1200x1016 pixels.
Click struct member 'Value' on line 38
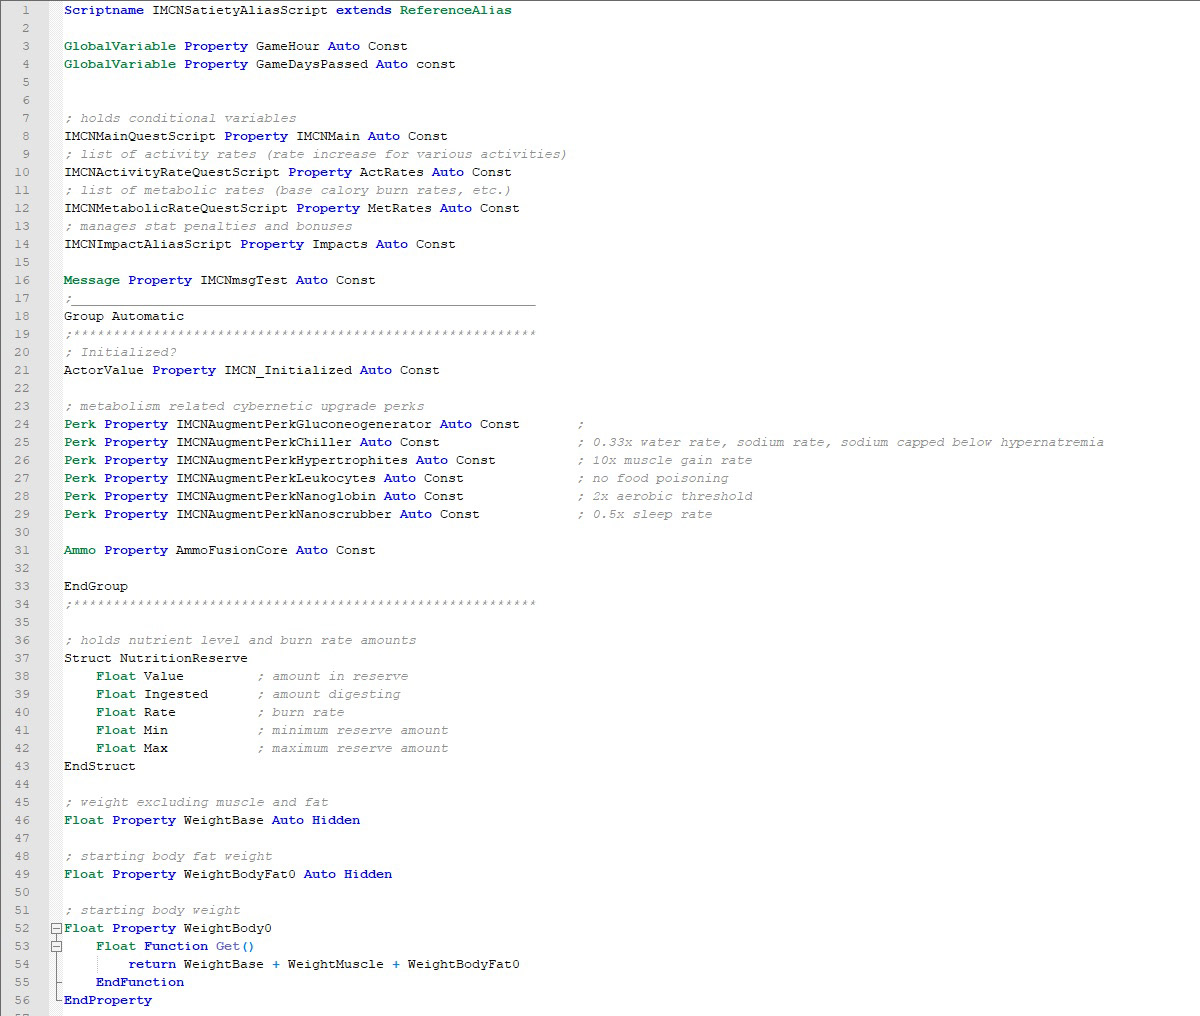164,676
